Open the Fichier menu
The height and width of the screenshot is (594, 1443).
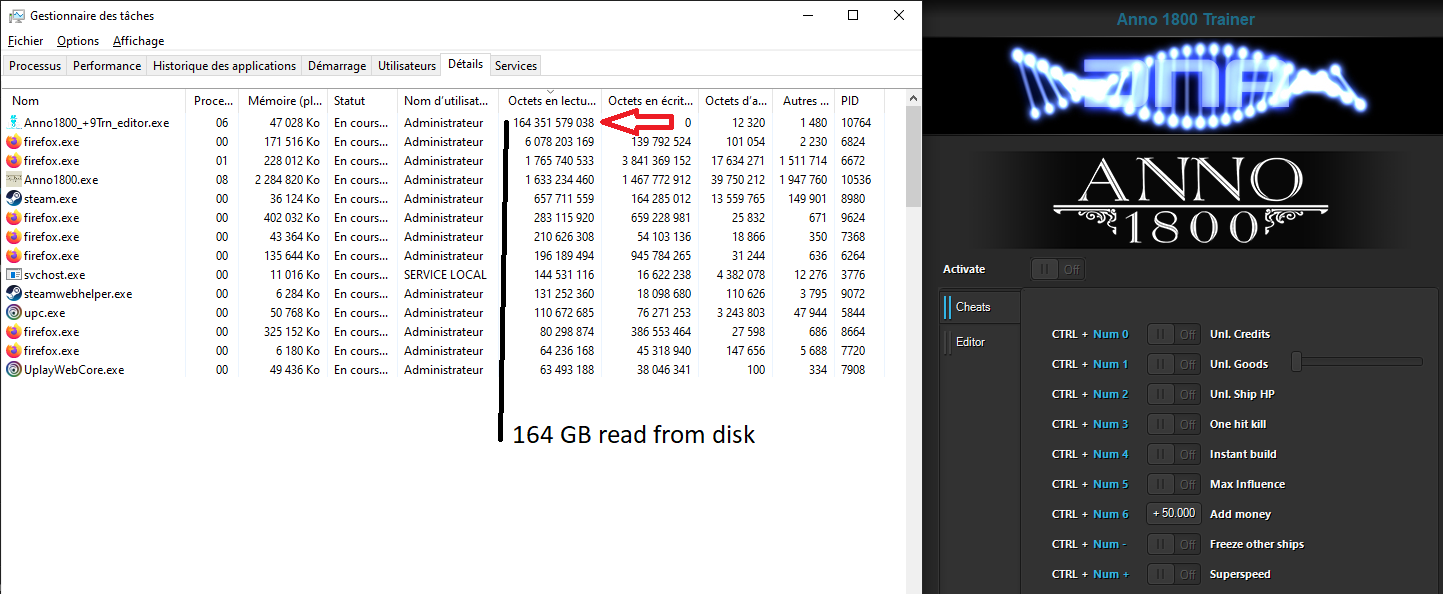[x=26, y=41]
